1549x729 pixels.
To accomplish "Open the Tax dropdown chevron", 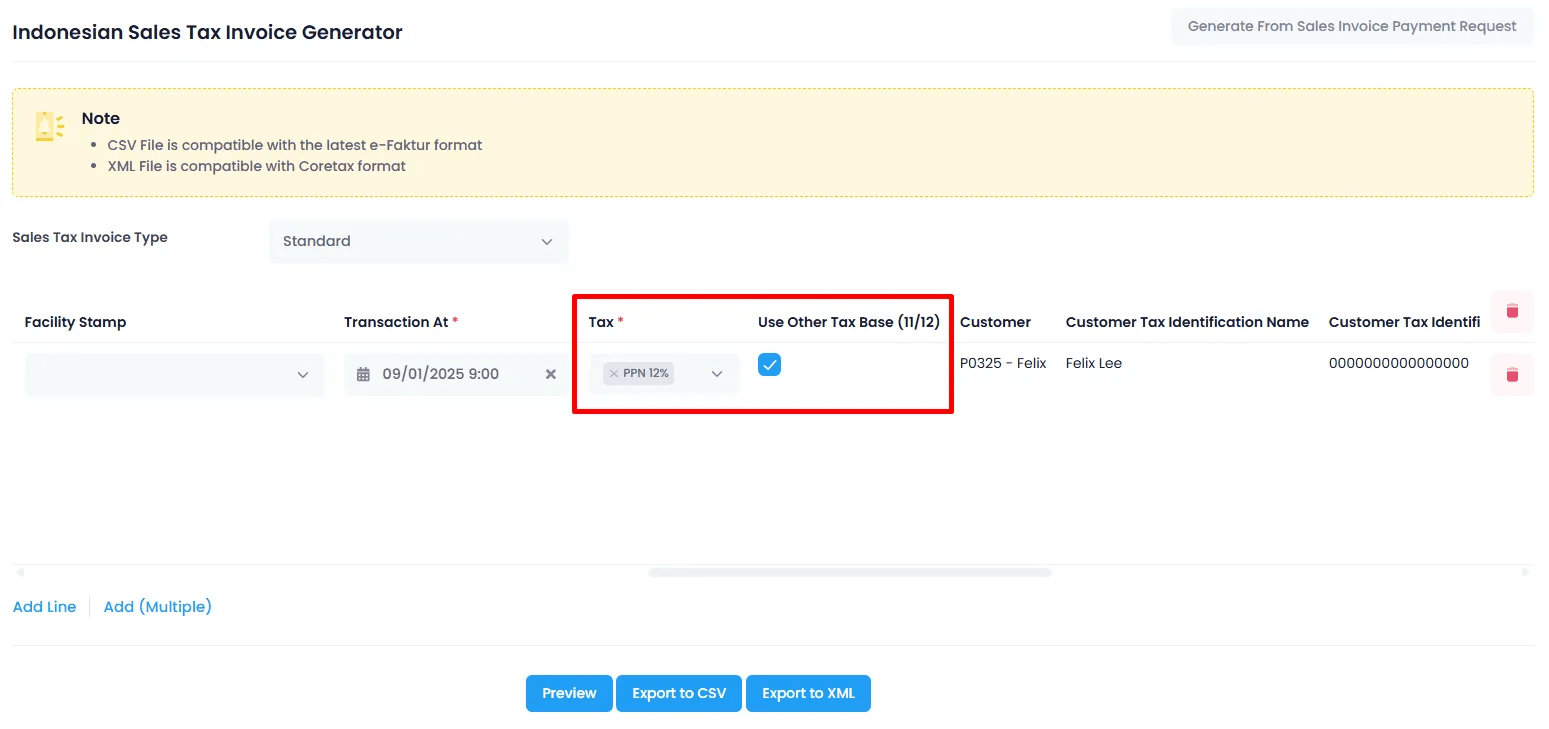I will pyautogui.click(x=717, y=374).
